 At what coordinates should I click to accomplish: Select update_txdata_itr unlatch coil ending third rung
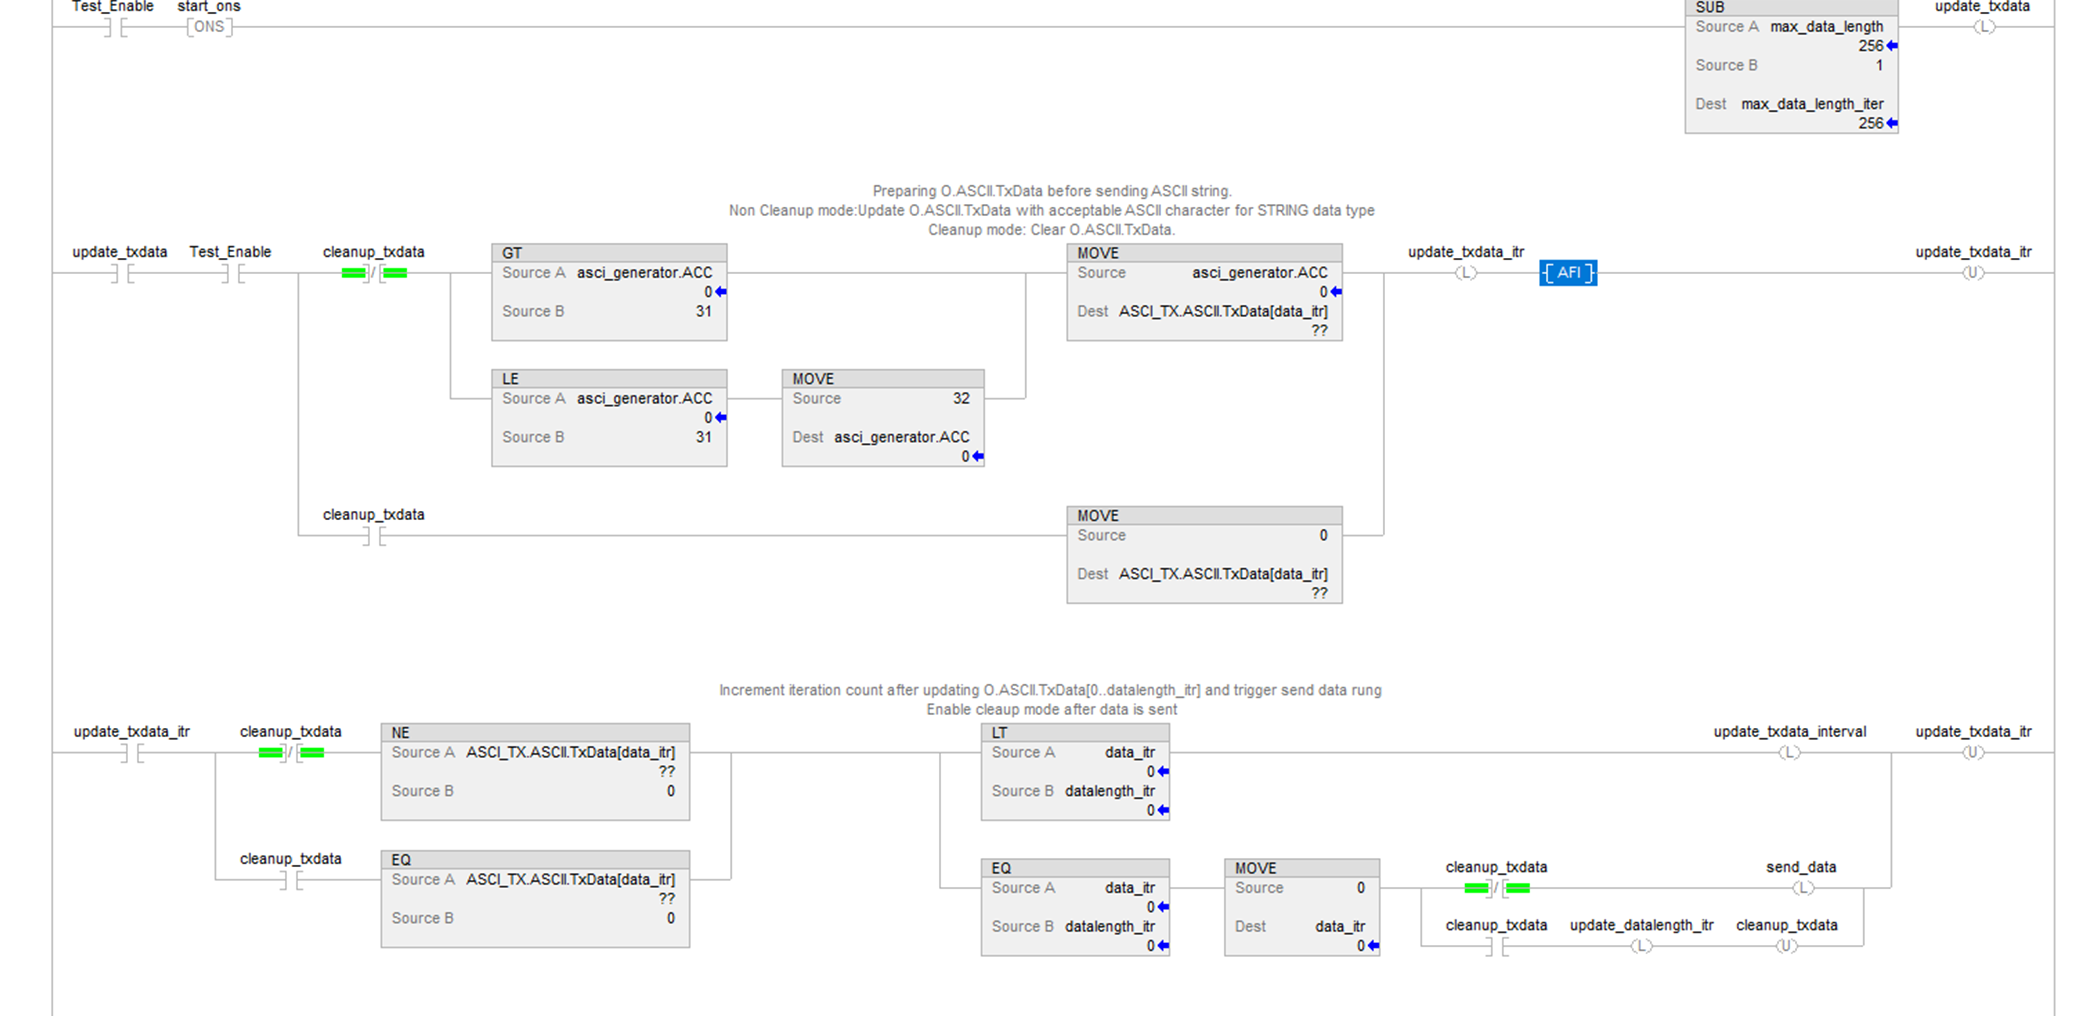pyautogui.click(x=1973, y=753)
